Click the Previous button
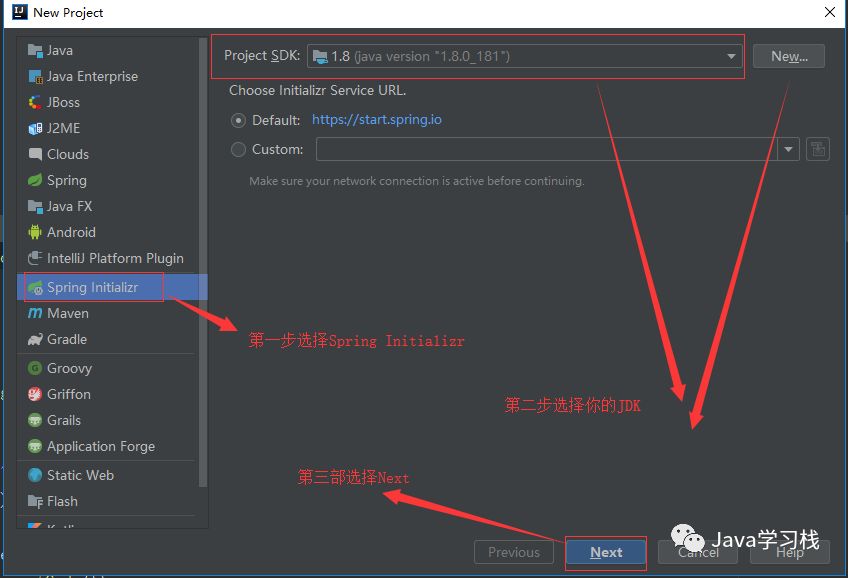Screen dimensions: 848x578 click(x=514, y=552)
